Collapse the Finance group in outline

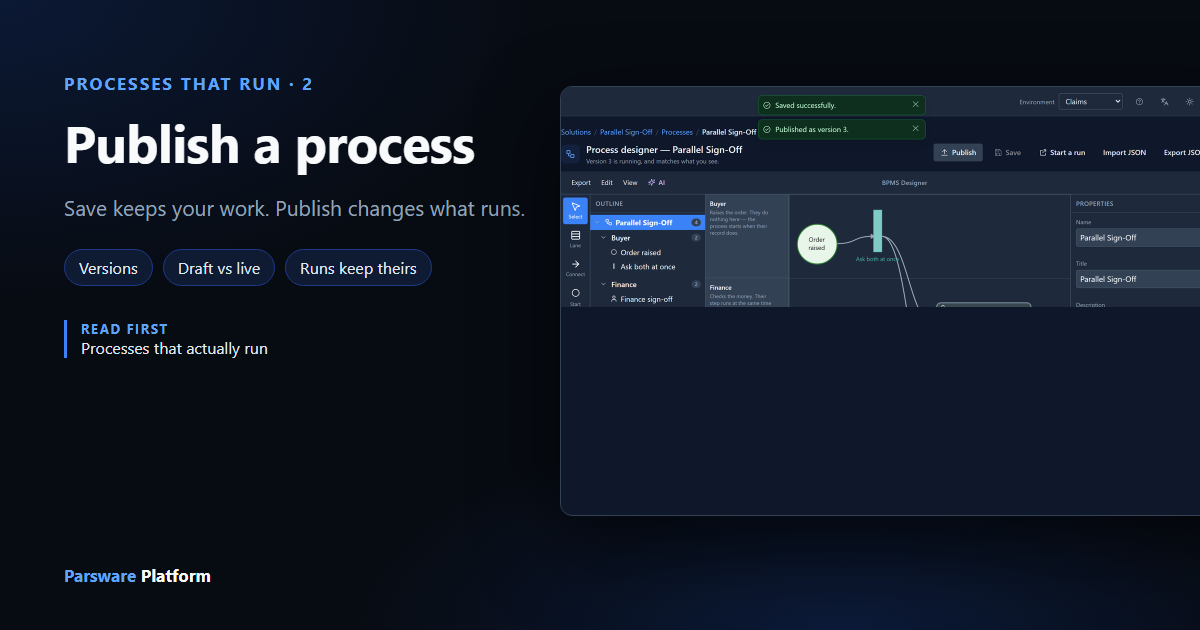coord(603,284)
